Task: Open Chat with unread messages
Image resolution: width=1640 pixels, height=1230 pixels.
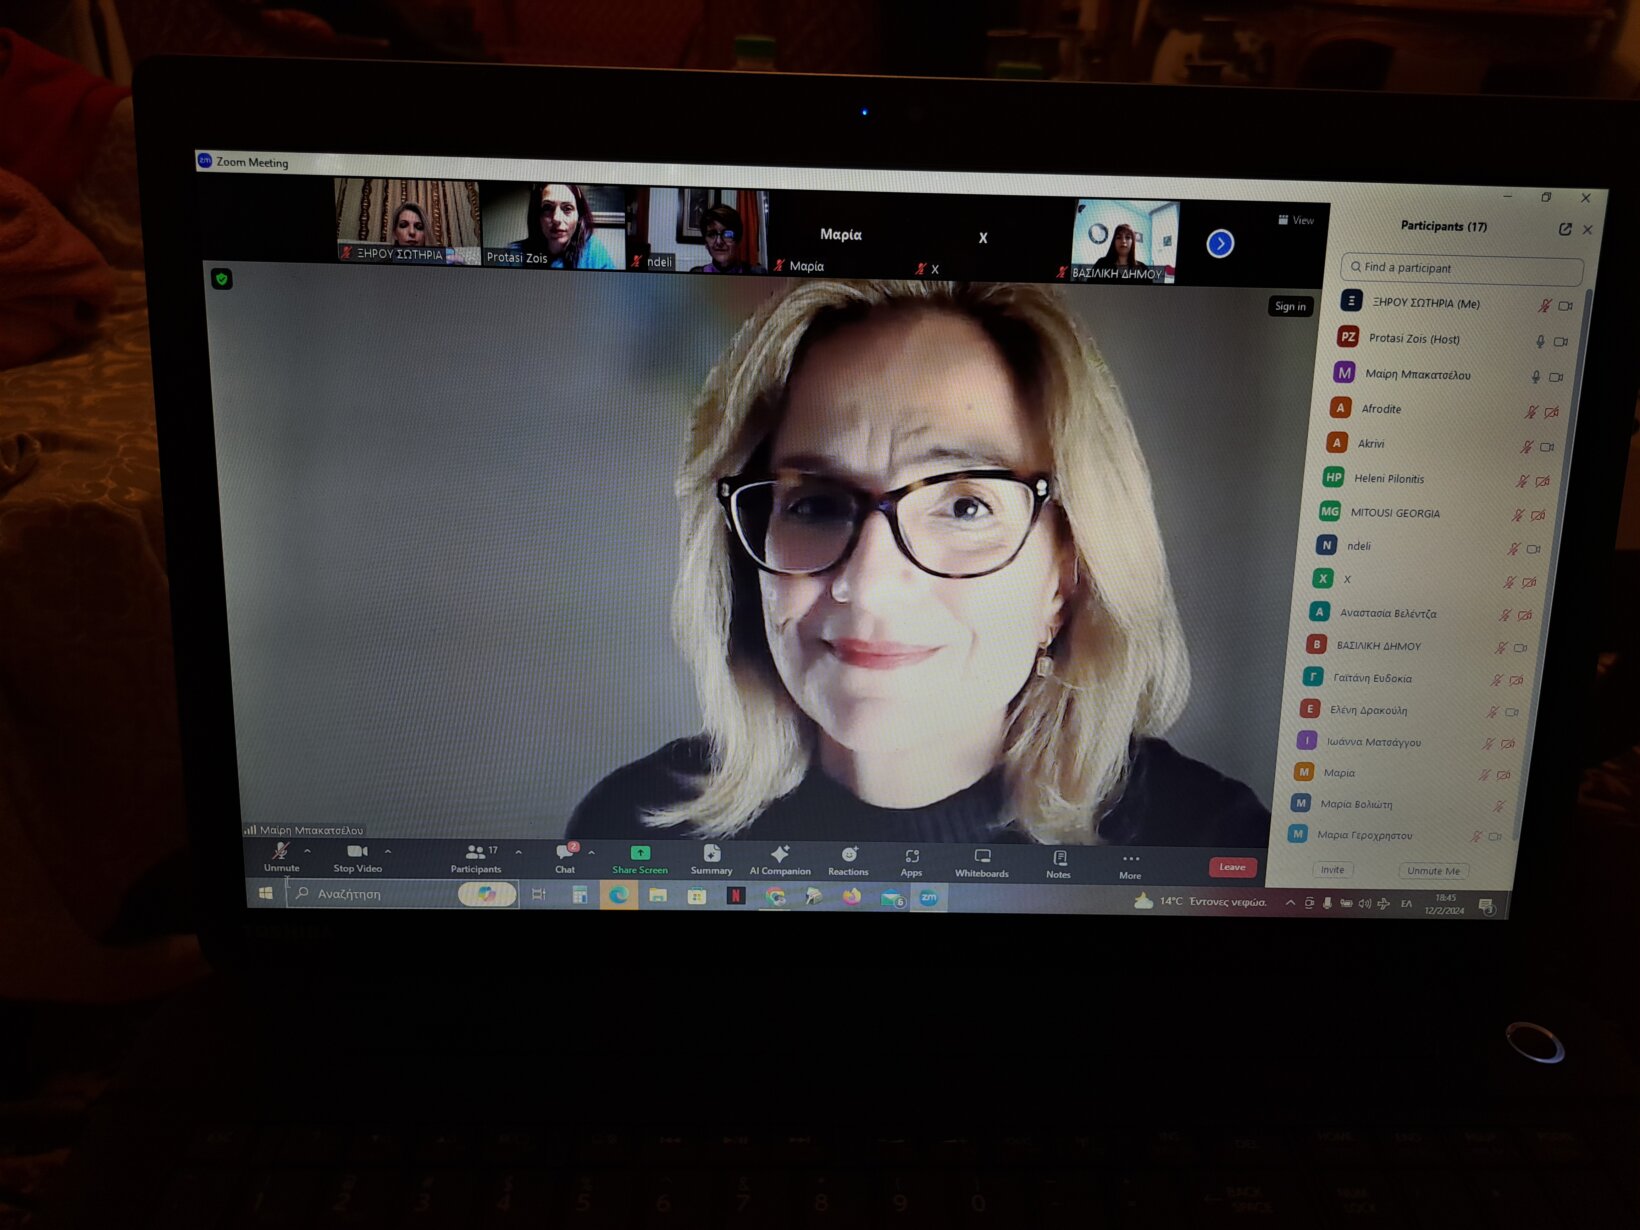Action: [565, 856]
